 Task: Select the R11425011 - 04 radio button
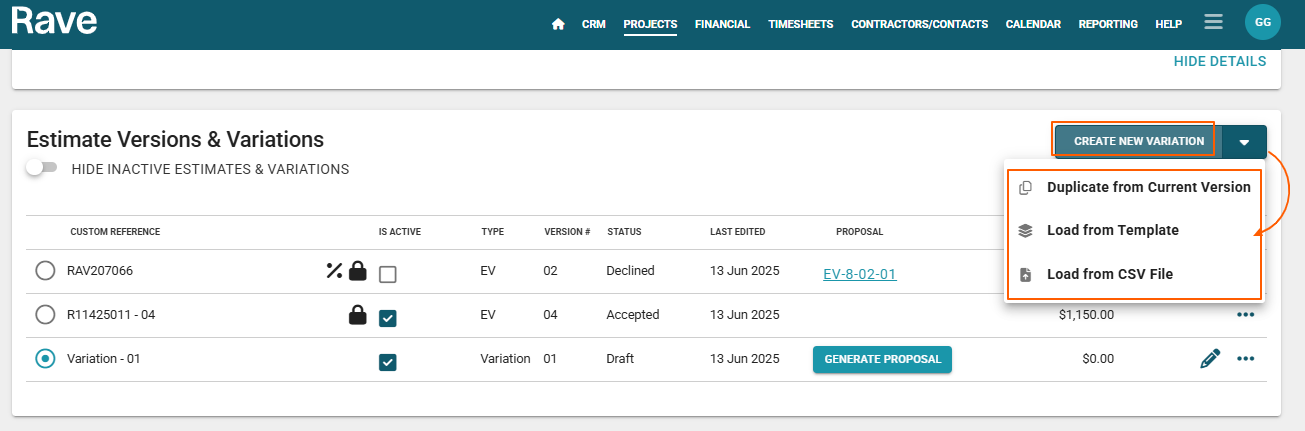(x=45, y=315)
